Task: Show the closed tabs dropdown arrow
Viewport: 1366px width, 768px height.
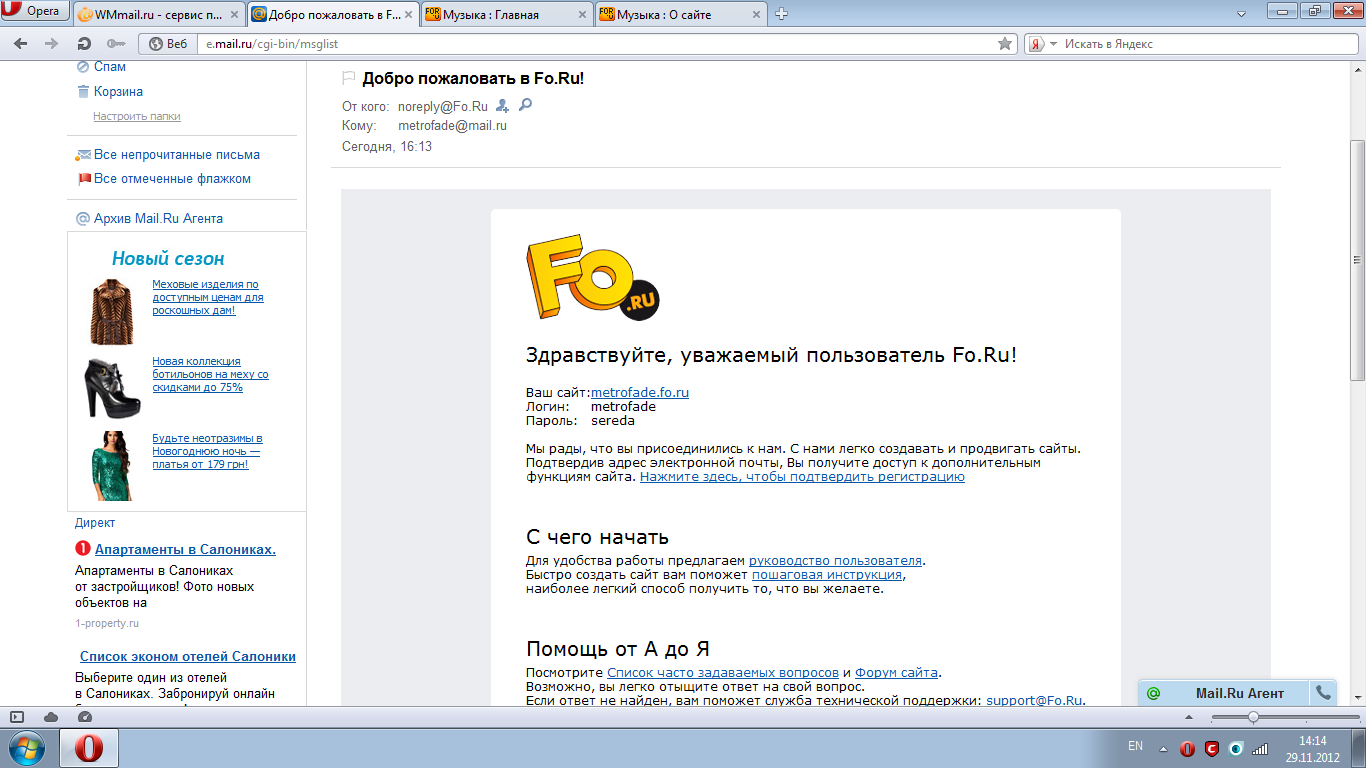Action: pyautogui.click(x=1241, y=13)
